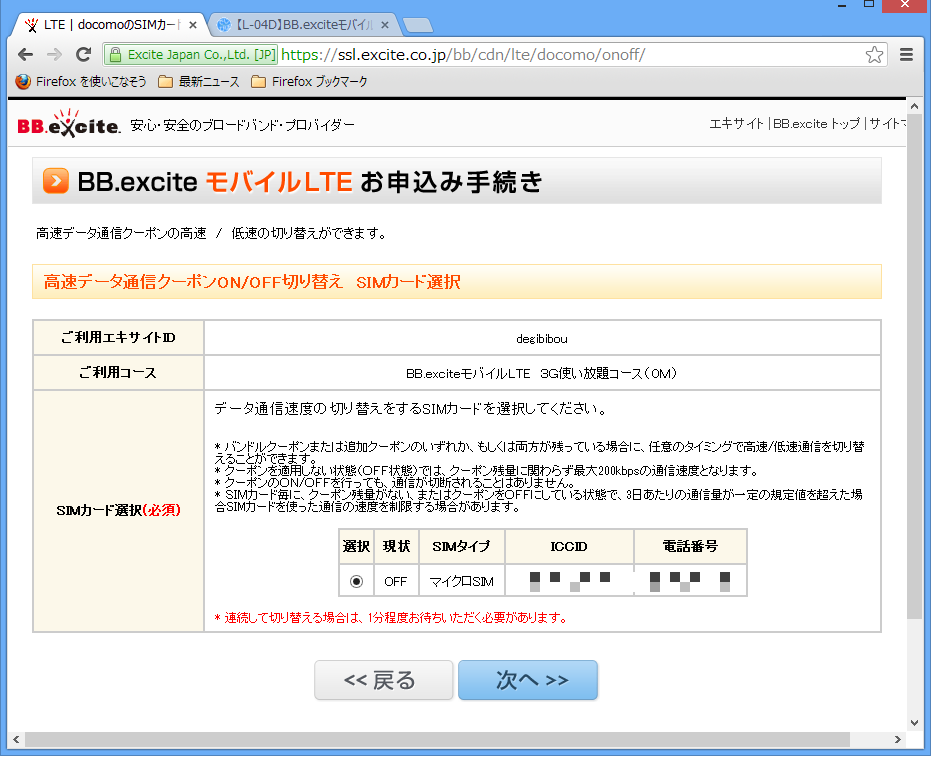The height and width of the screenshot is (764, 931).
Task: Open the エキサイト header link
Action: point(736,123)
